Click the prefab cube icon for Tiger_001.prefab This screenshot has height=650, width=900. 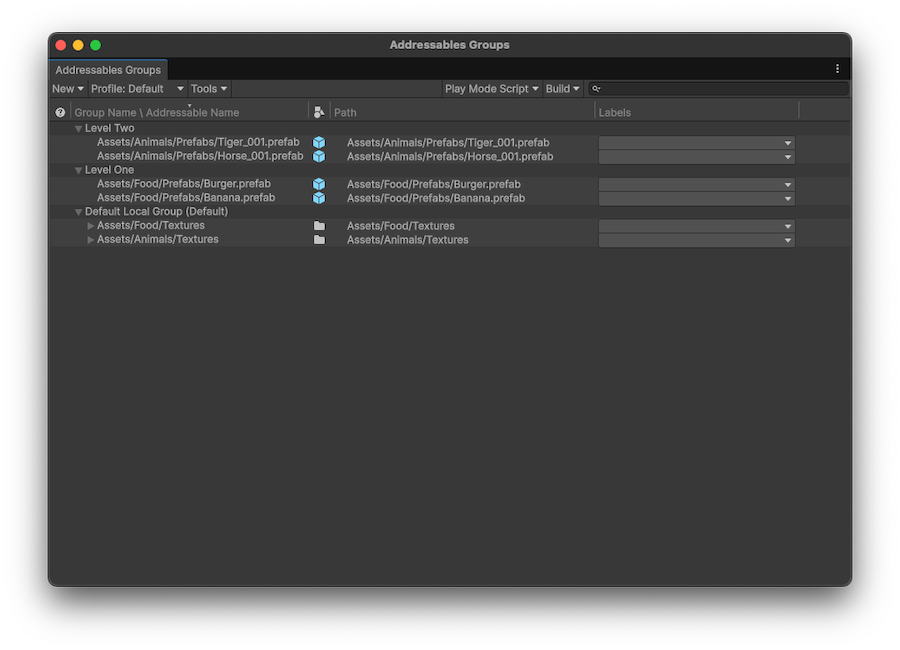318,142
